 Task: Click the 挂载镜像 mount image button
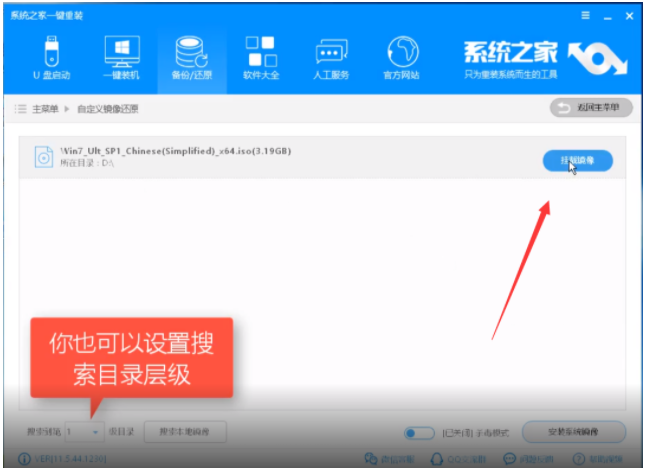tap(577, 160)
